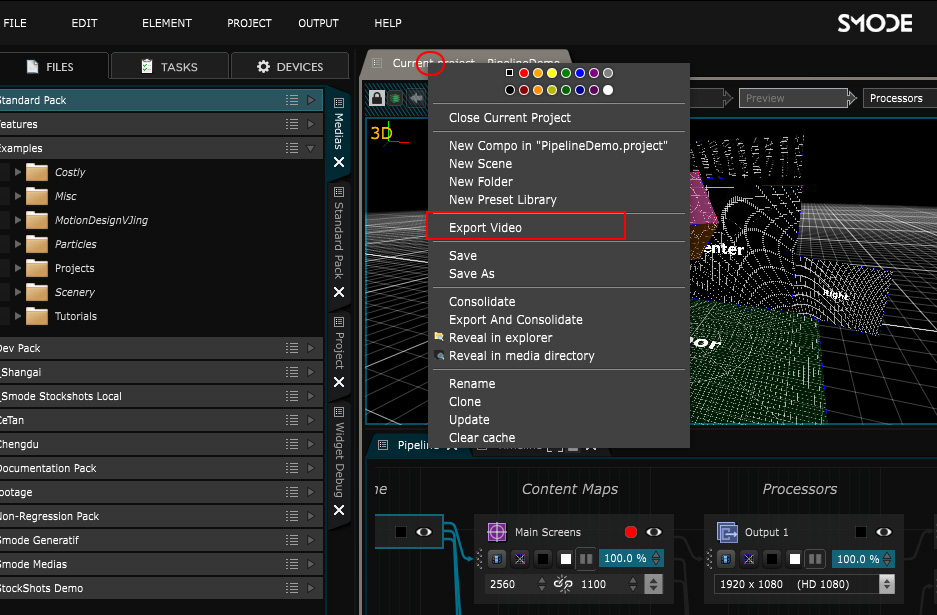Close the Widget Debug side tab
Image resolution: width=937 pixels, height=615 pixels.
point(339,510)
